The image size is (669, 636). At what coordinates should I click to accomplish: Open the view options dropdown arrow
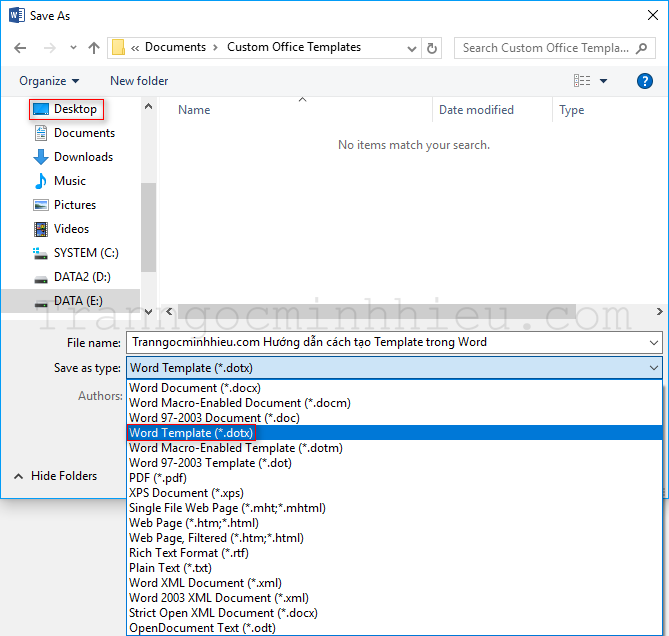point(604,81)
